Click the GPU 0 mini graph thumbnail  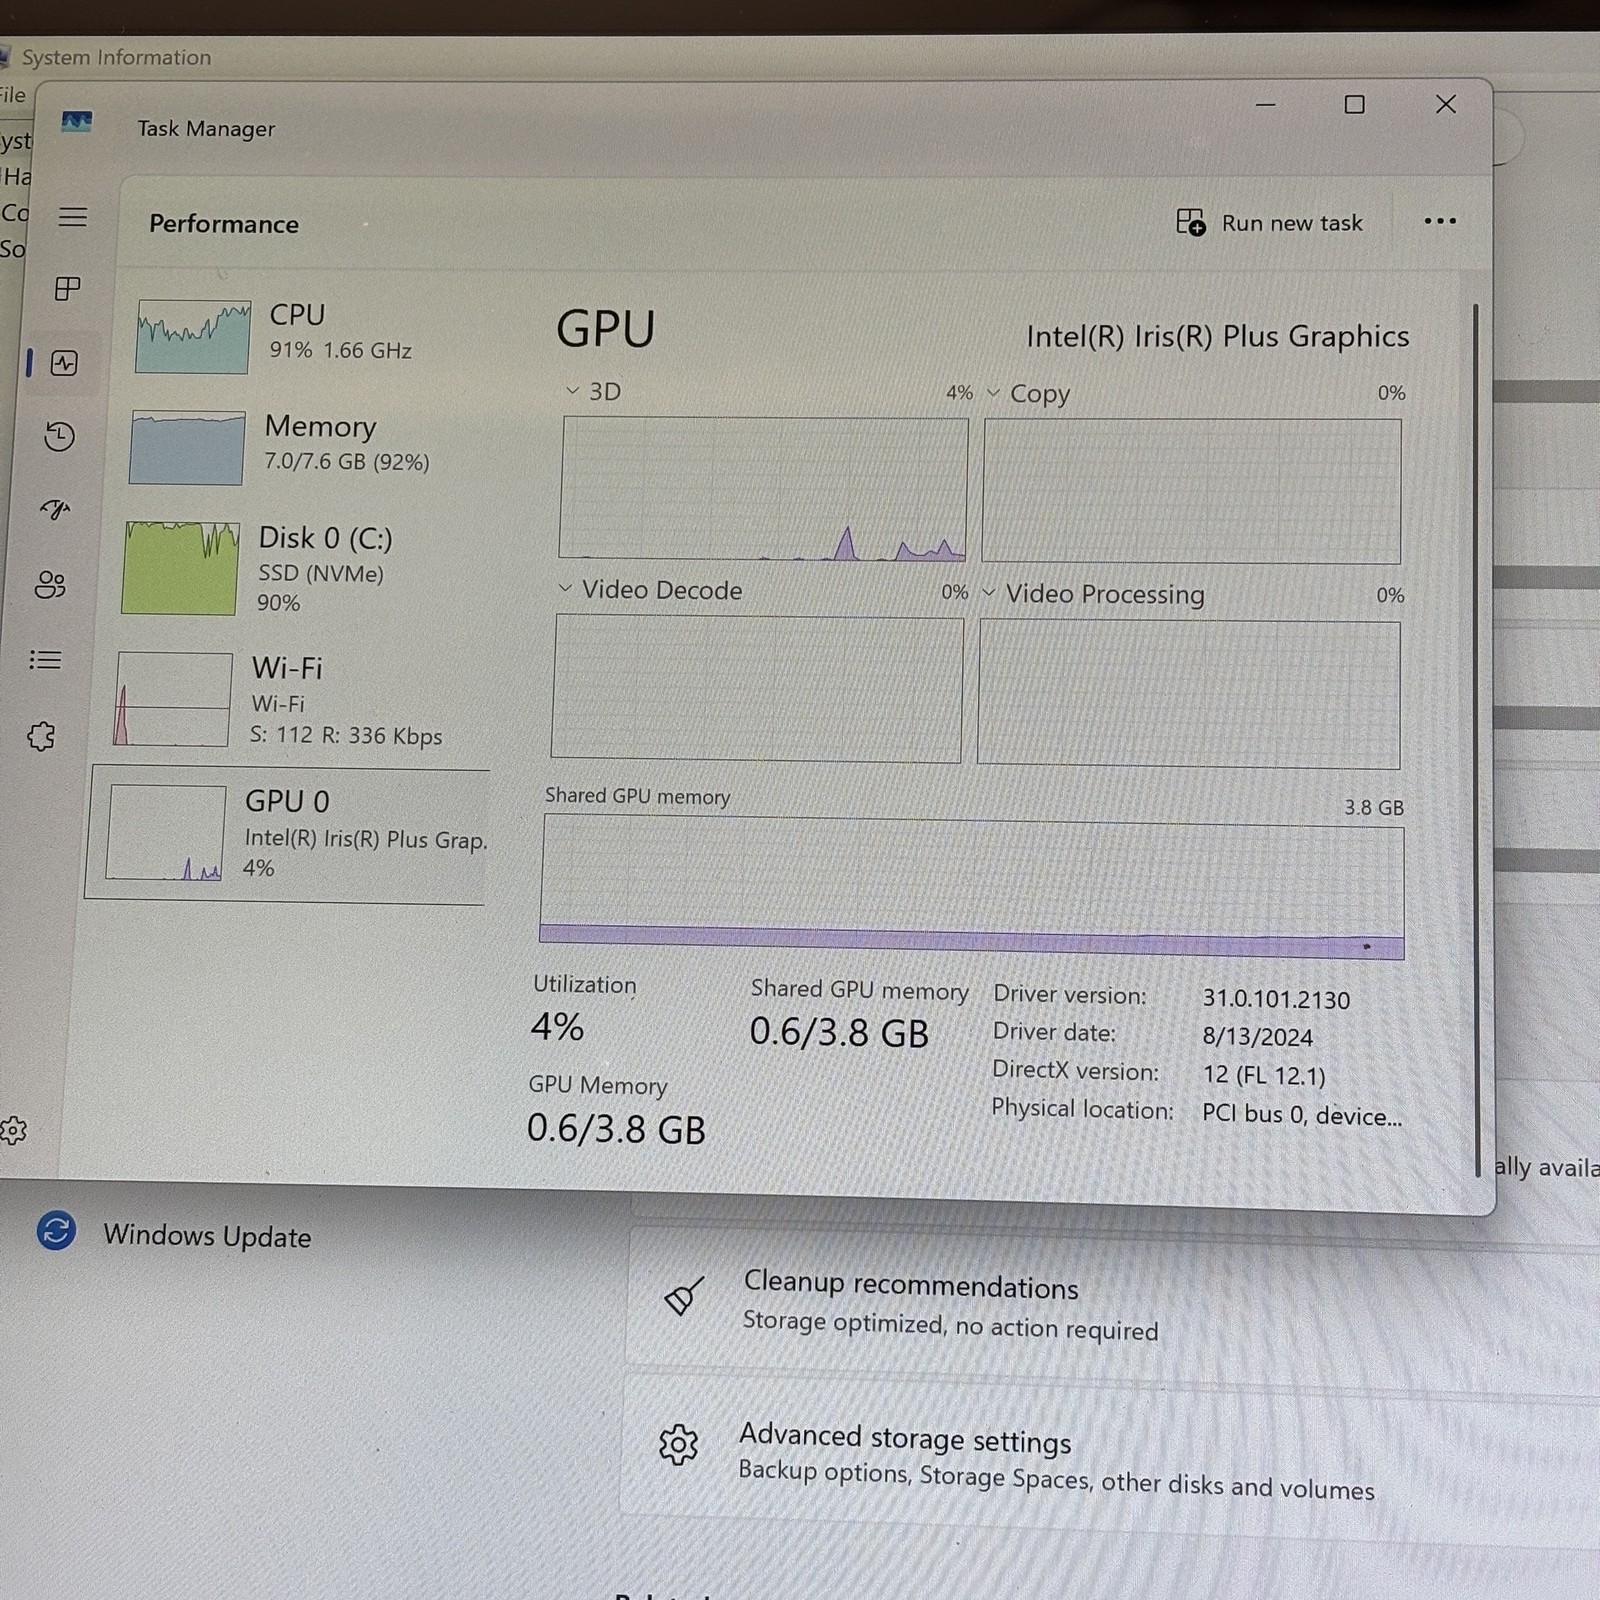166,832
